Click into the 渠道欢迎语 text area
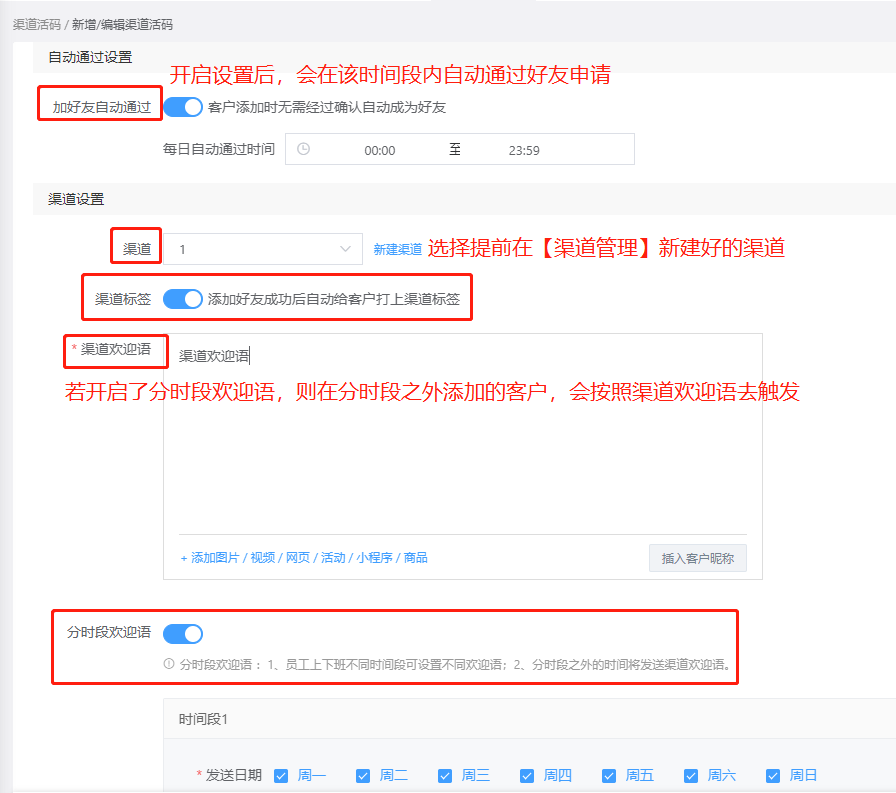This screenshot has height=793, width=896. [462, 440]
